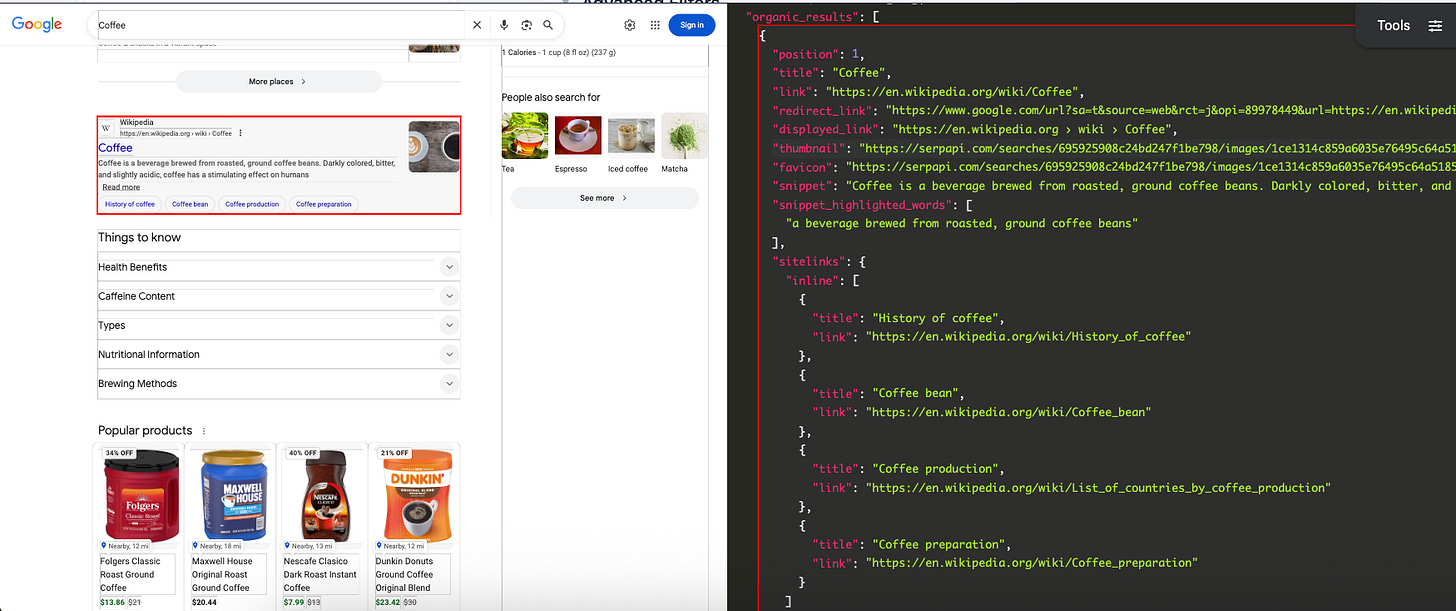
Task: Click the sliders icon beside Tools
Action: (1435, 26)
